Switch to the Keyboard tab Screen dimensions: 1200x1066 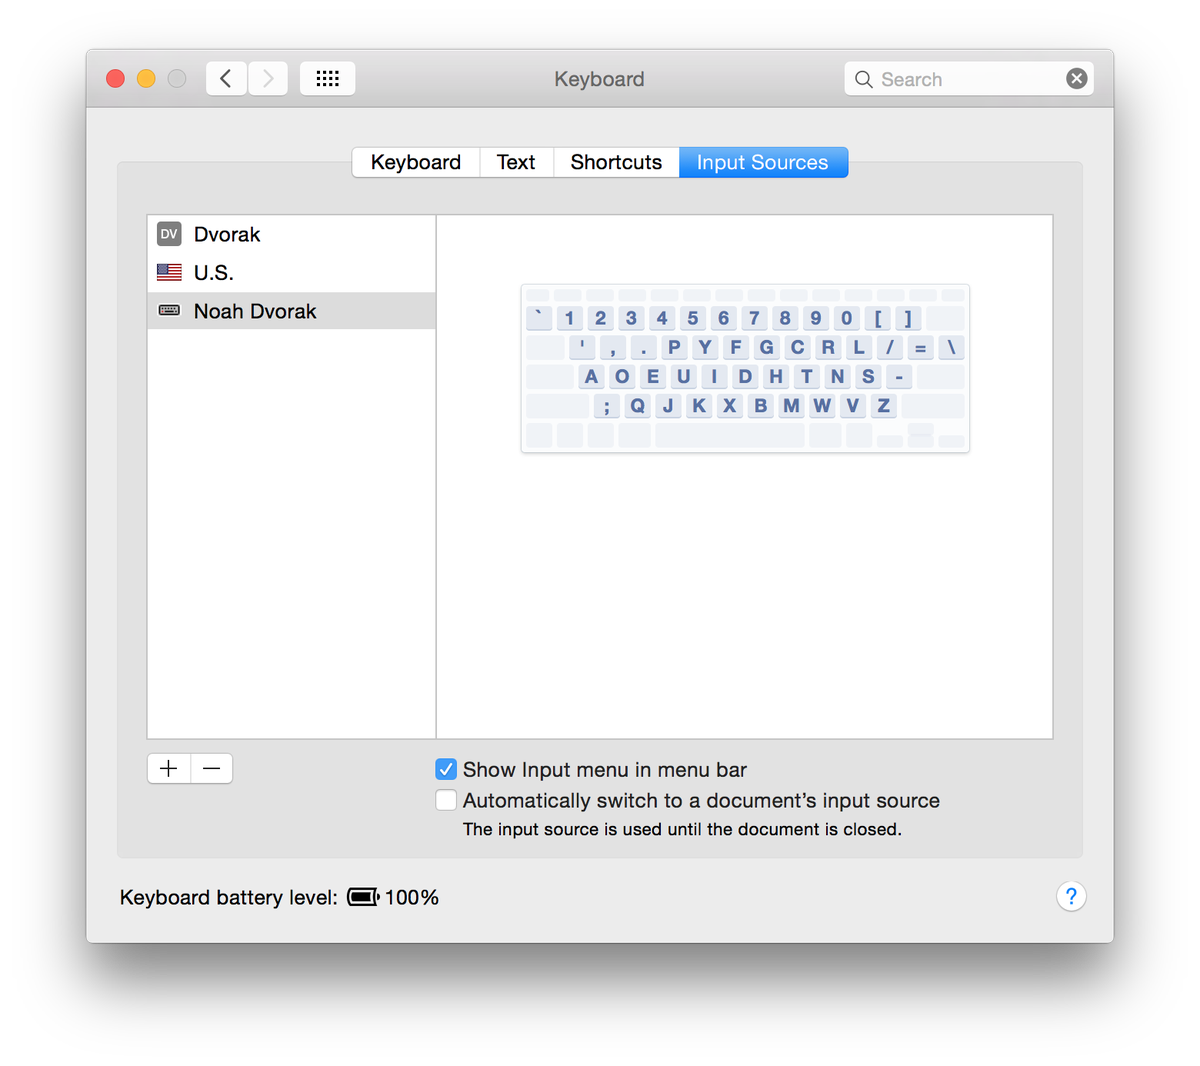click(416, 162)
